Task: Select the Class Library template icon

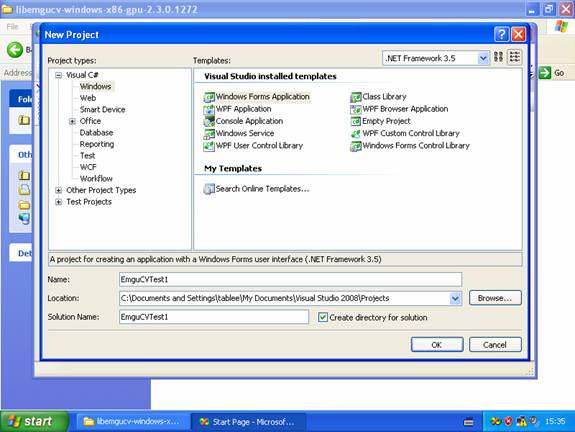Action: 356,97
